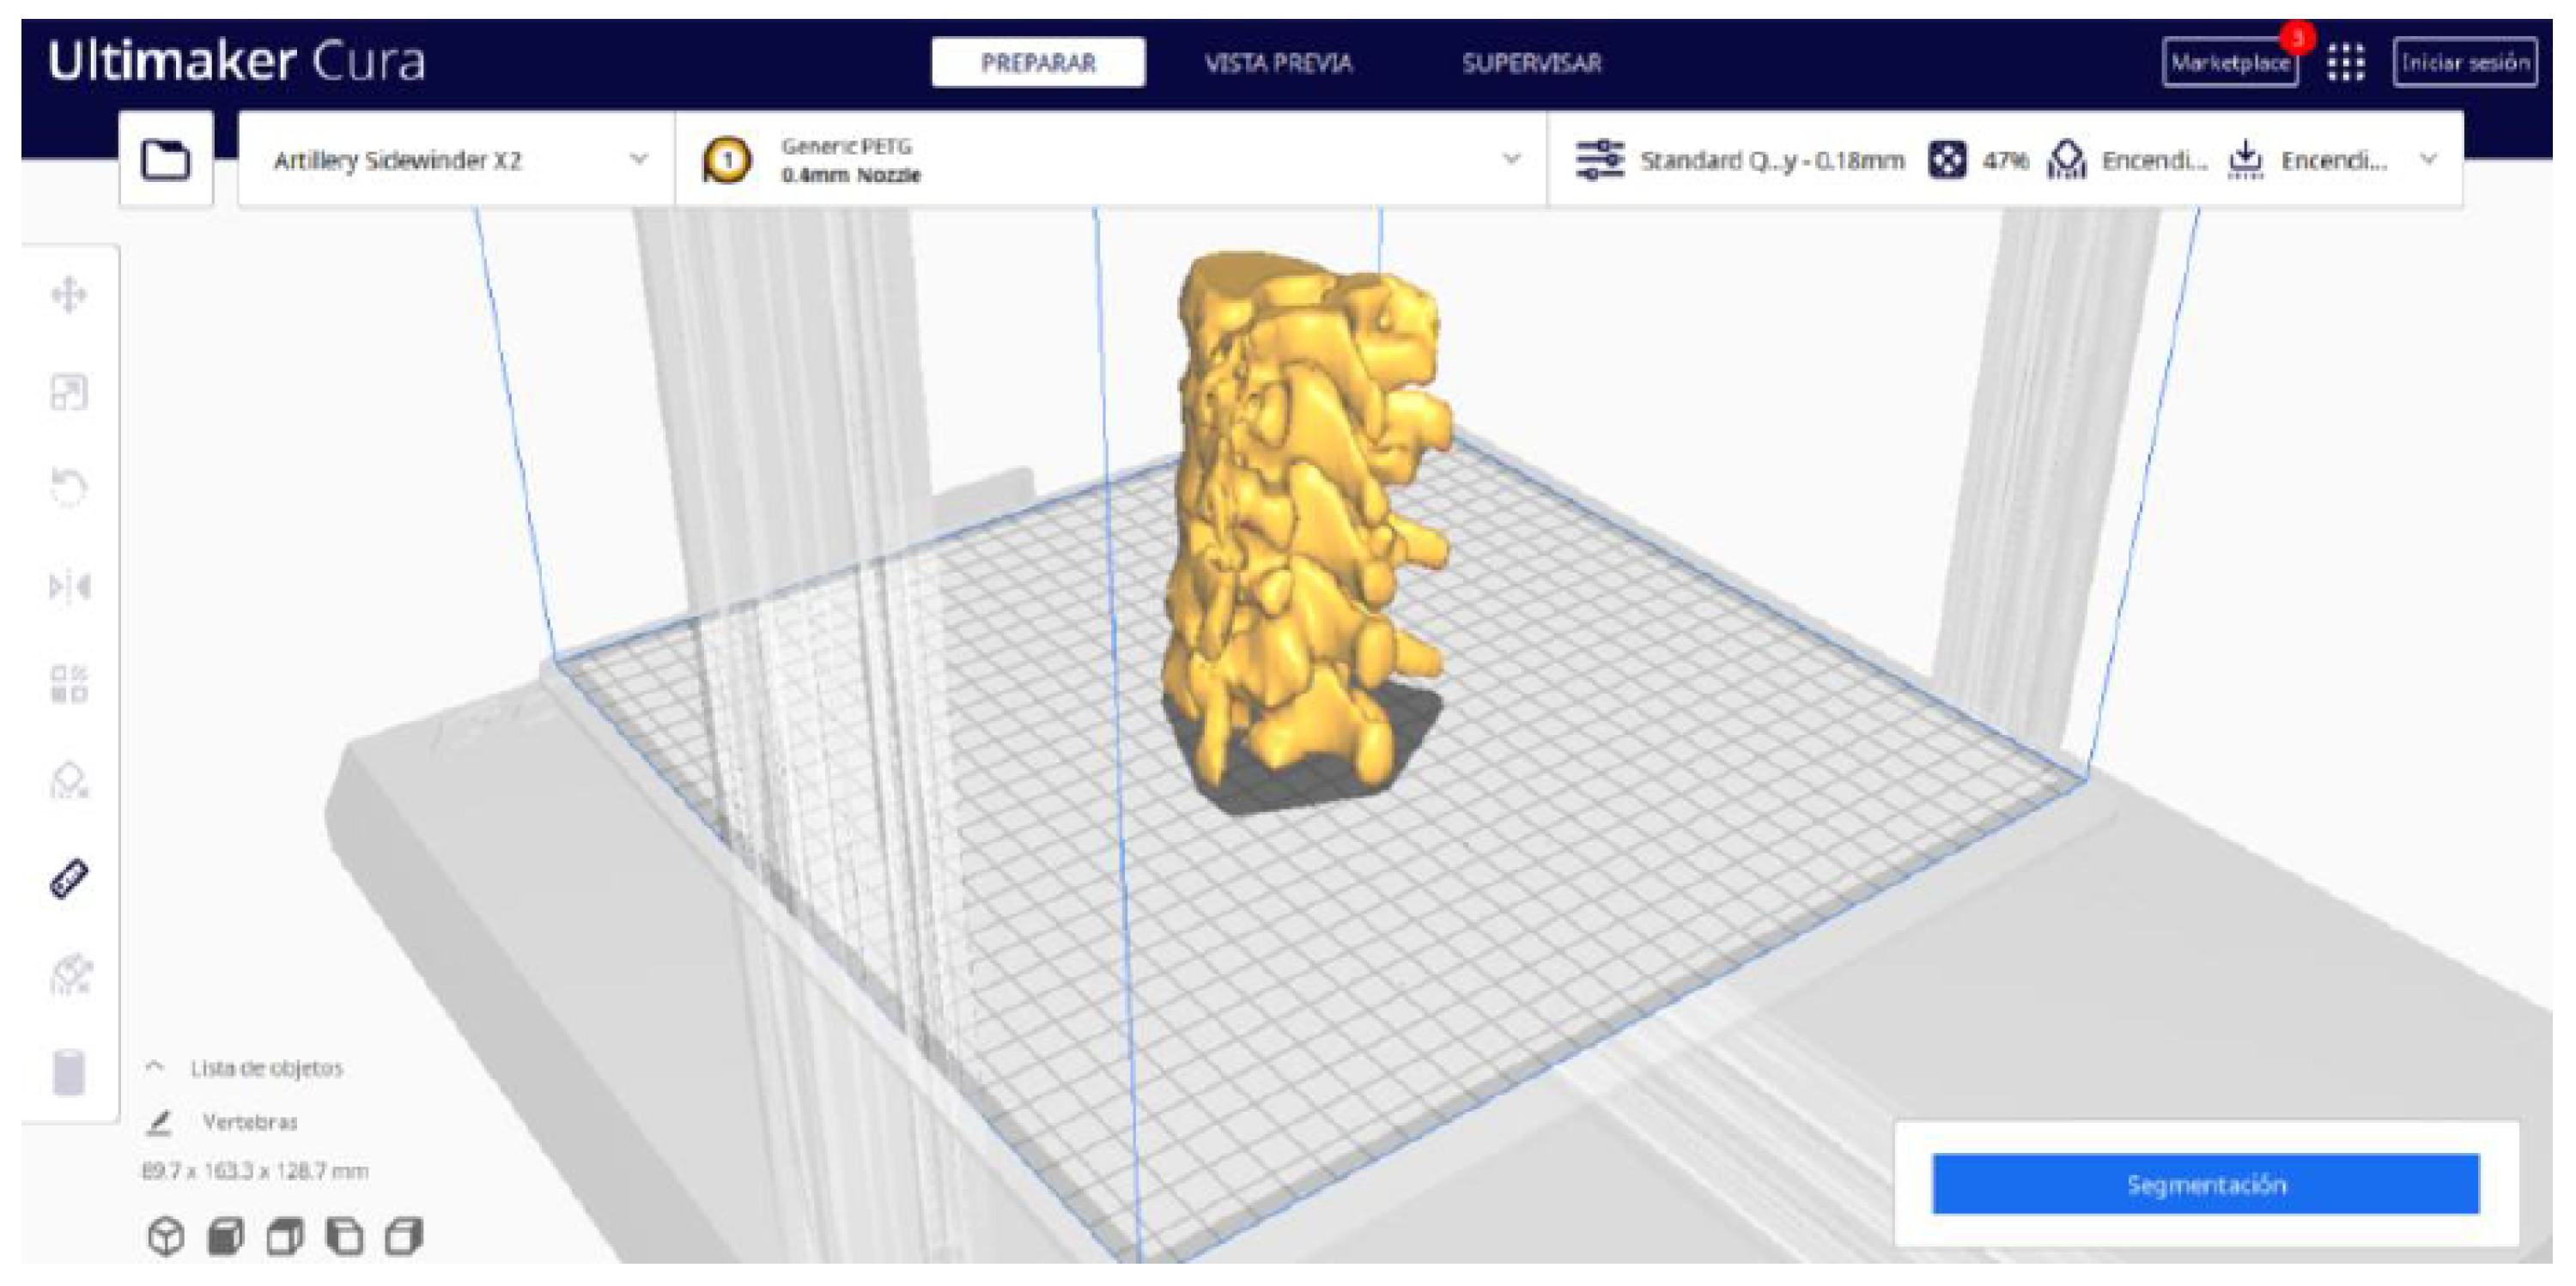
Task: Select the Support Blocker tool
Action: [69, 781]
